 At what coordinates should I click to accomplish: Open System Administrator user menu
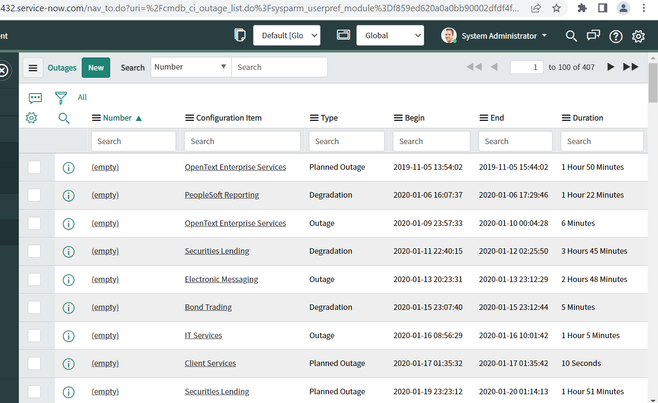(494, 36)
